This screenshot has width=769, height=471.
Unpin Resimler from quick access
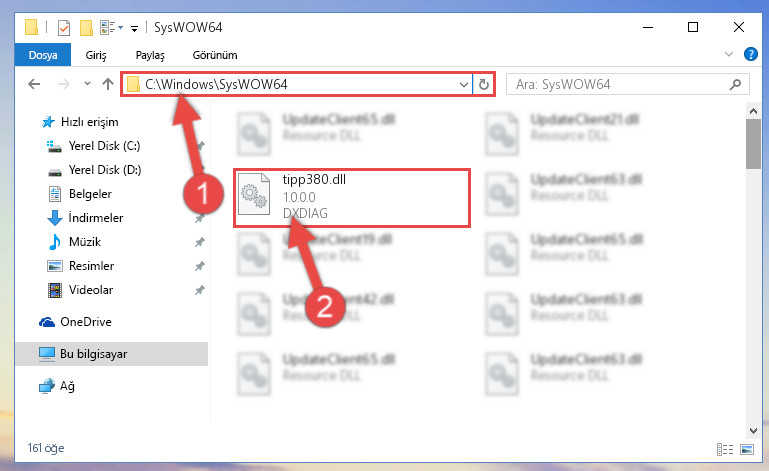click(200, 266)
